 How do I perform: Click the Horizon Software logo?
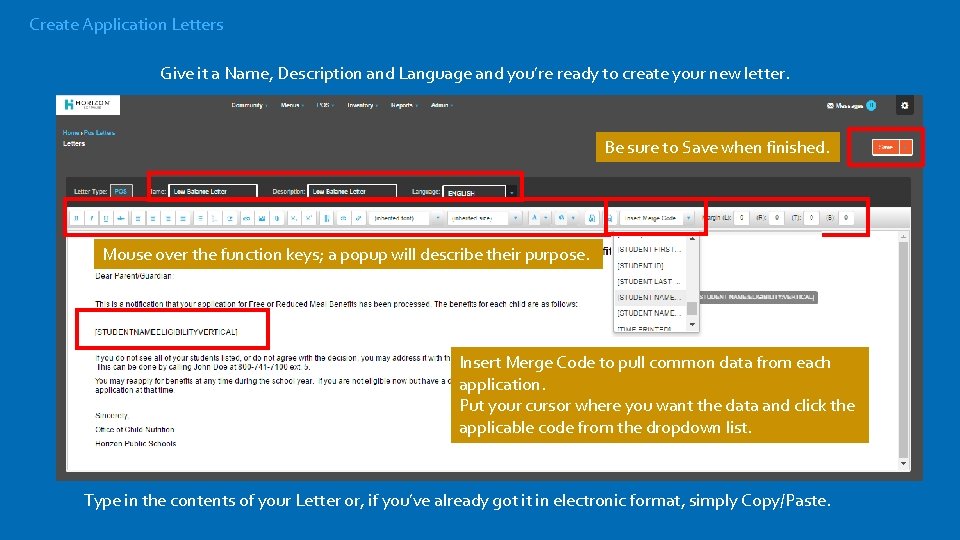[x=88, y=105]
